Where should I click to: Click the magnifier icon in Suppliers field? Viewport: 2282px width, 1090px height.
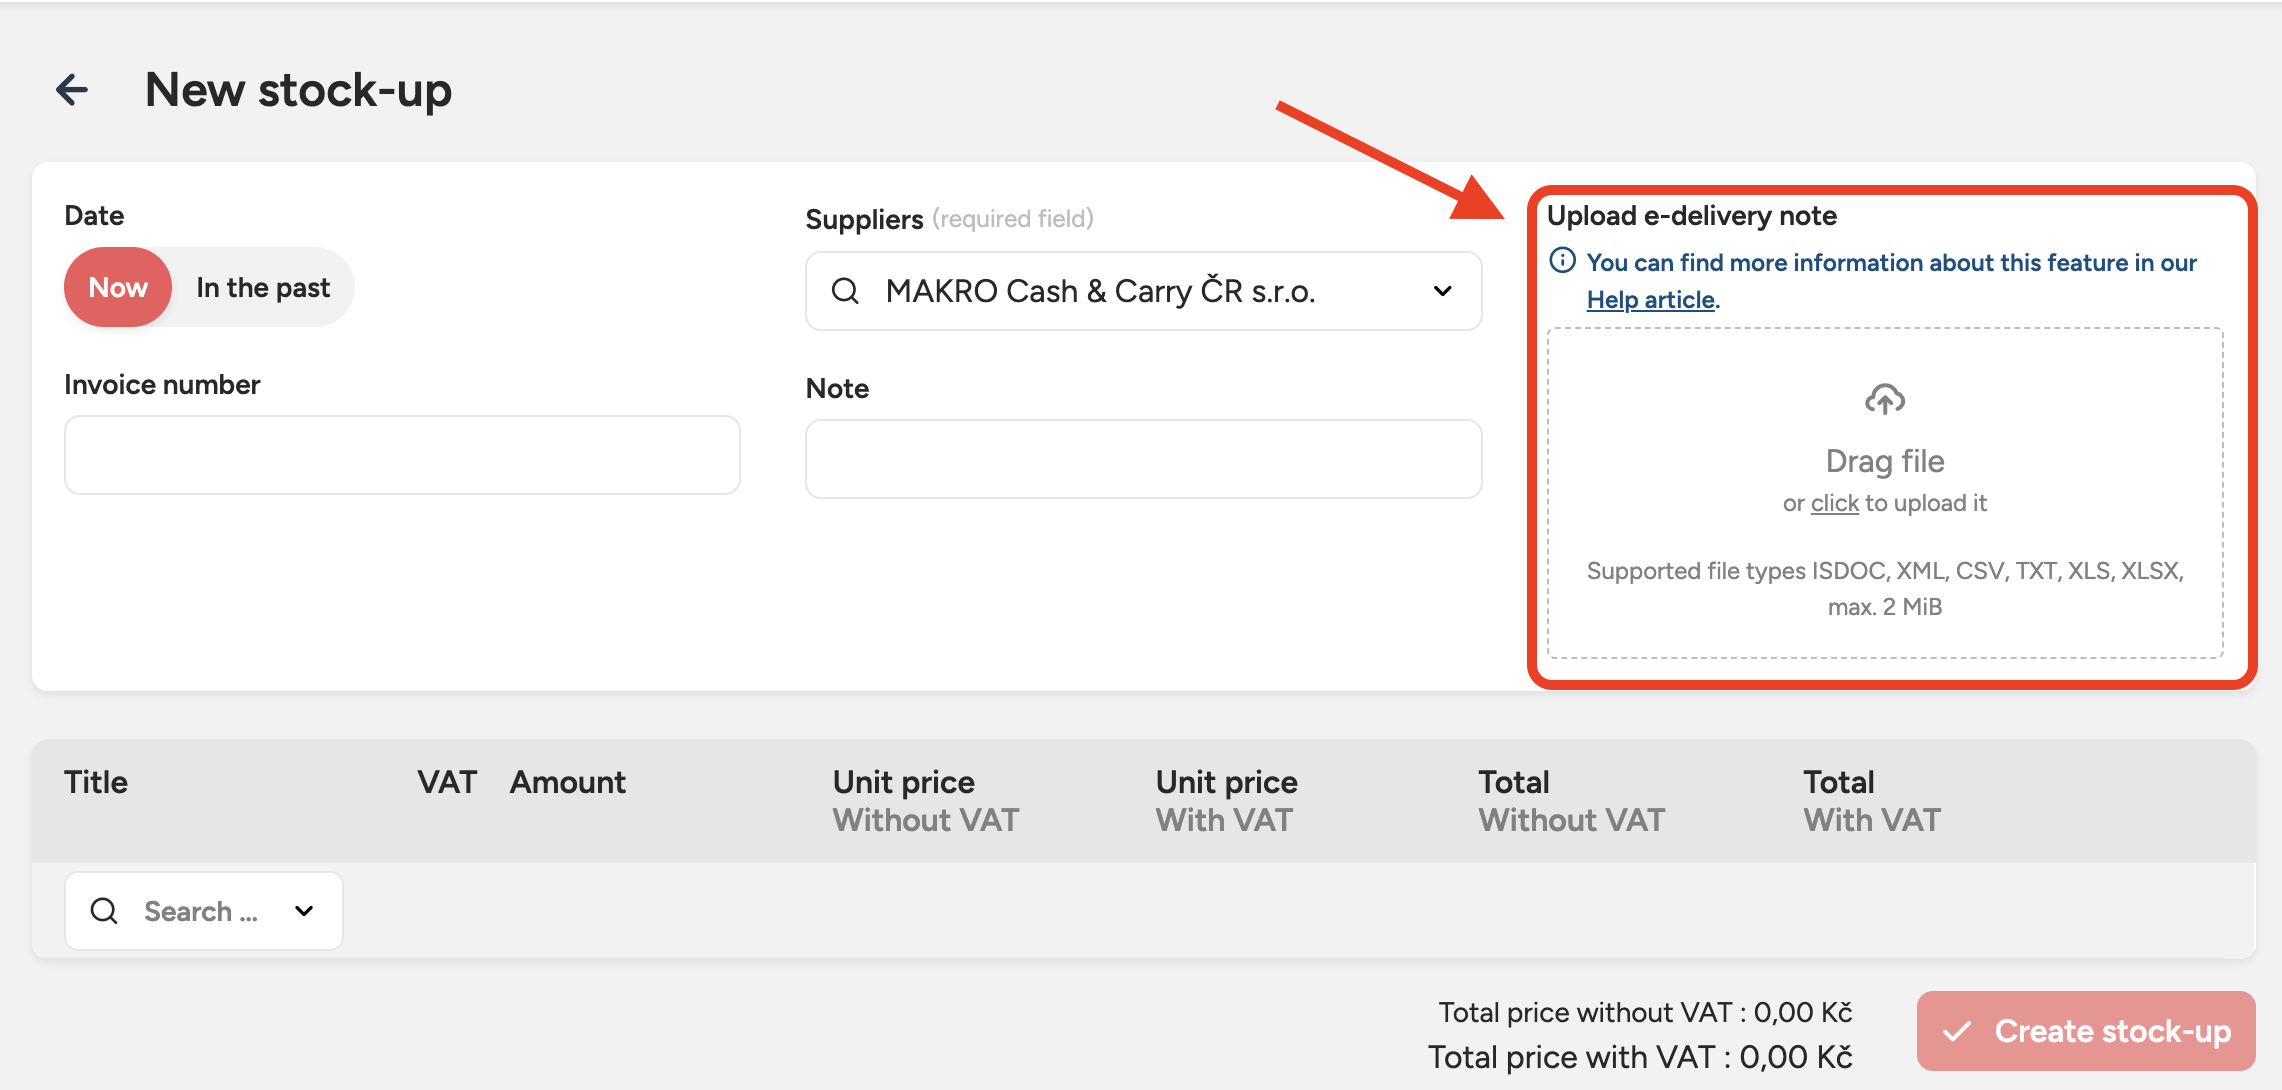845,291
